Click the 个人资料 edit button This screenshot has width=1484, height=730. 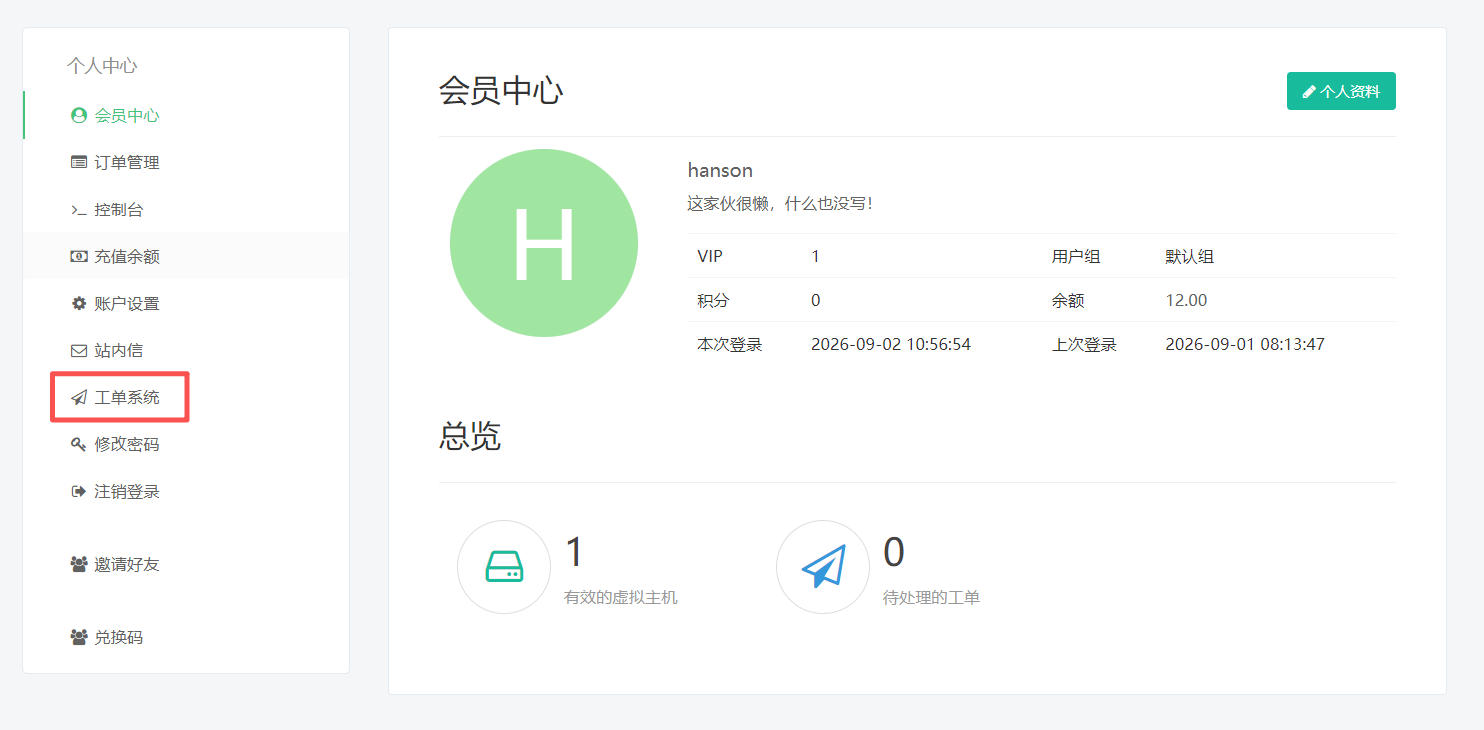1341,91
